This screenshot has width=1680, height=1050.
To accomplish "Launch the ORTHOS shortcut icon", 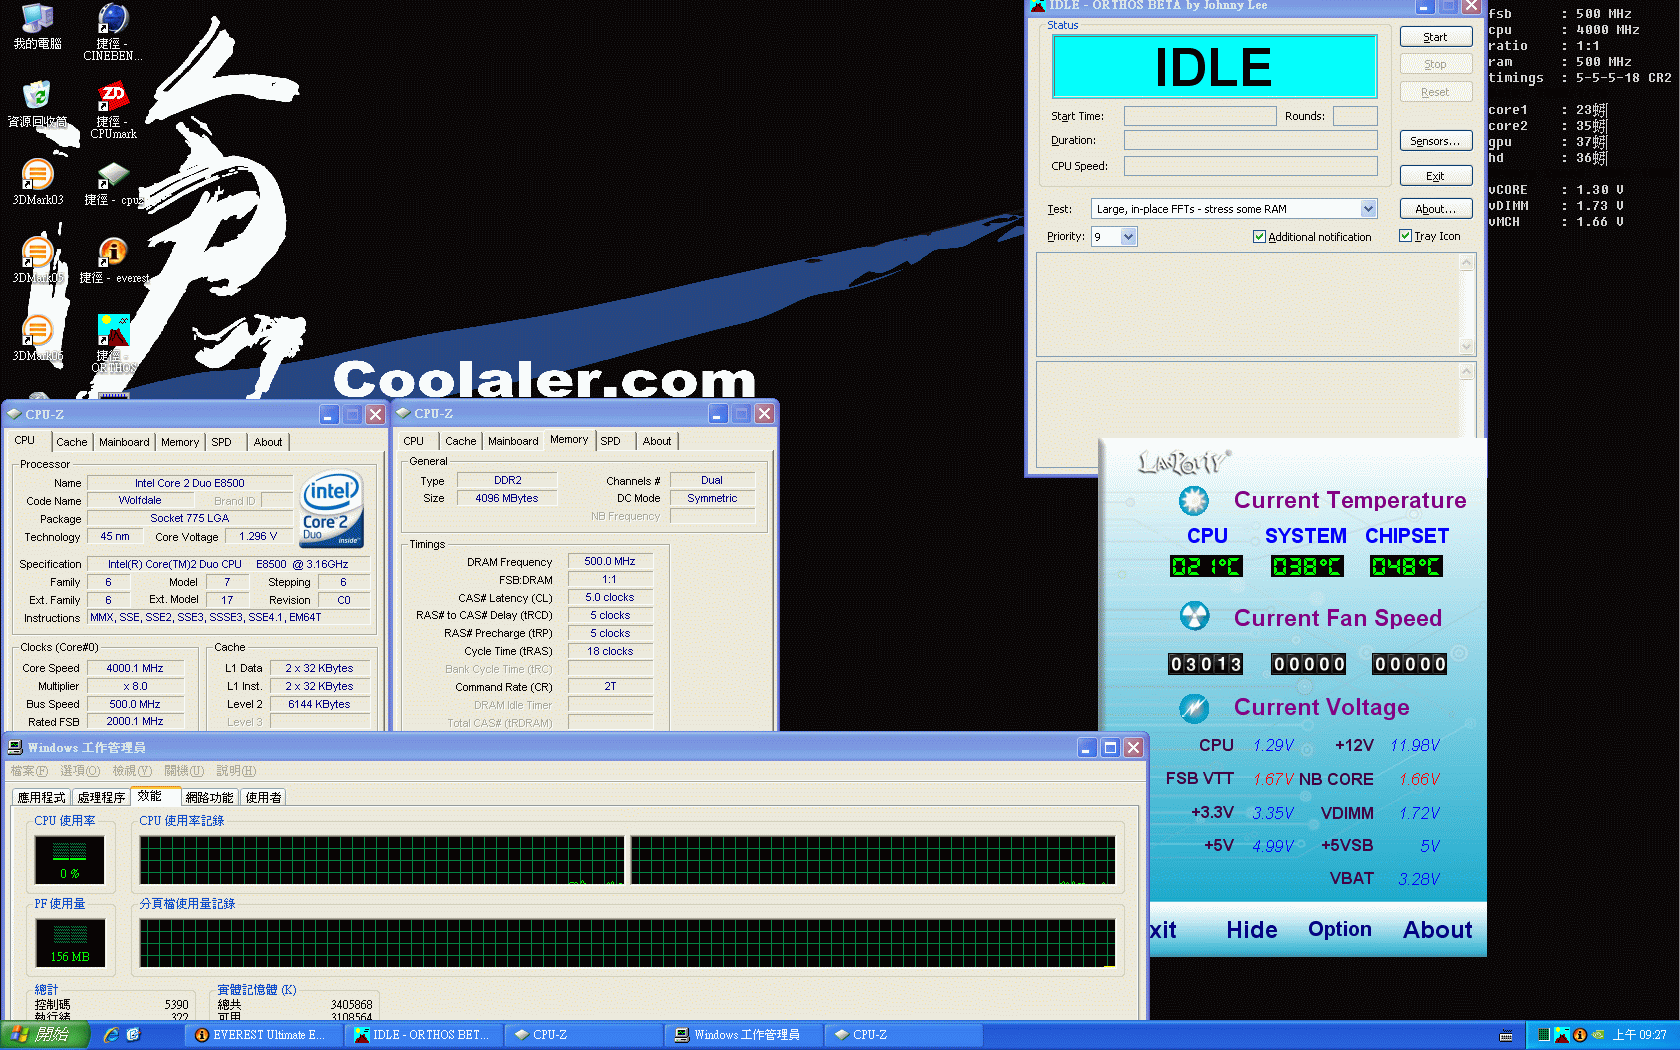I will tap(113, 343).
